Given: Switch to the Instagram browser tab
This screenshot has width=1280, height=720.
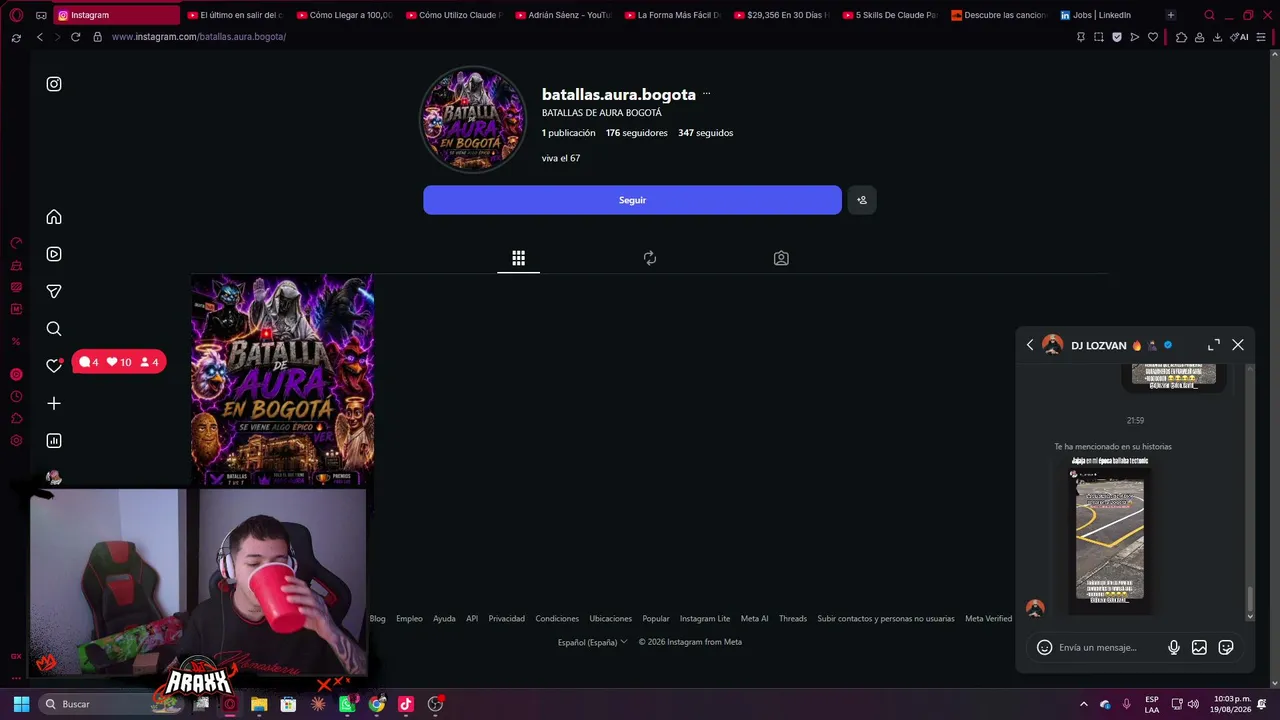Looking at the screenshot, I should [117, 15].
